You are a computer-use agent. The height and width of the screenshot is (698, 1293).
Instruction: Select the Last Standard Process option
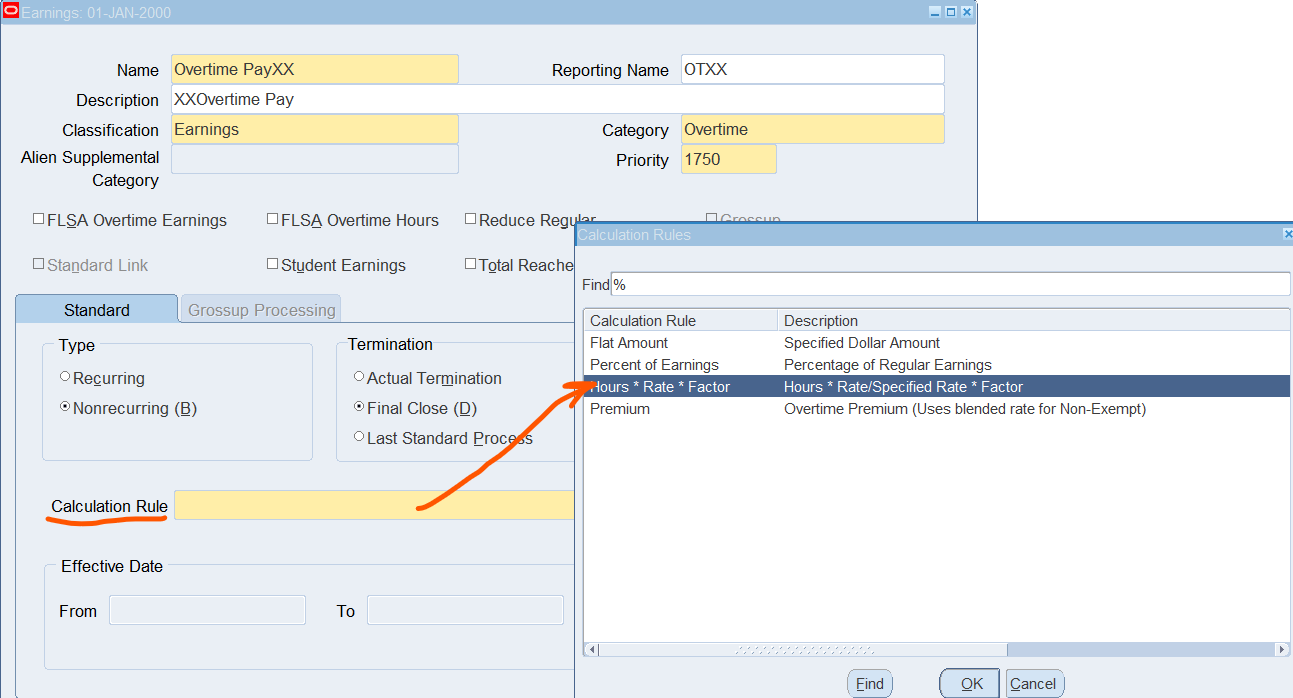pyautogui.click(x=359, y=437)
